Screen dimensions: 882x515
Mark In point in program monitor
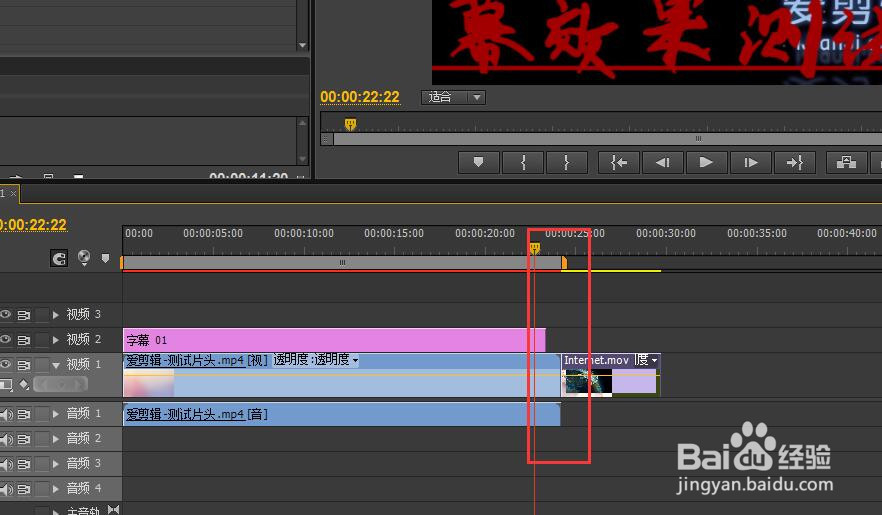tap(523, 162)
